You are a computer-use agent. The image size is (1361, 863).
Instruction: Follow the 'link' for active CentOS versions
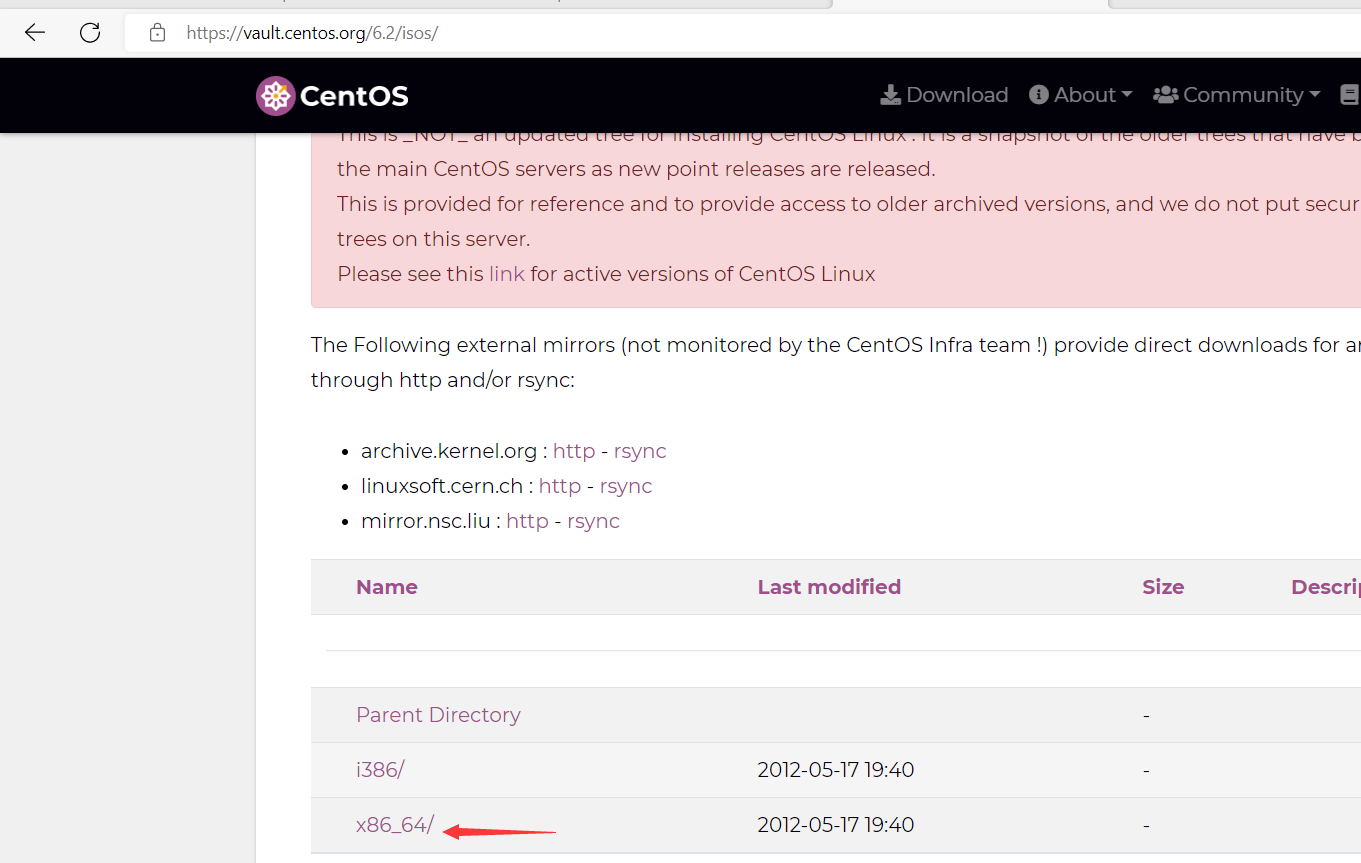[506, 274]
